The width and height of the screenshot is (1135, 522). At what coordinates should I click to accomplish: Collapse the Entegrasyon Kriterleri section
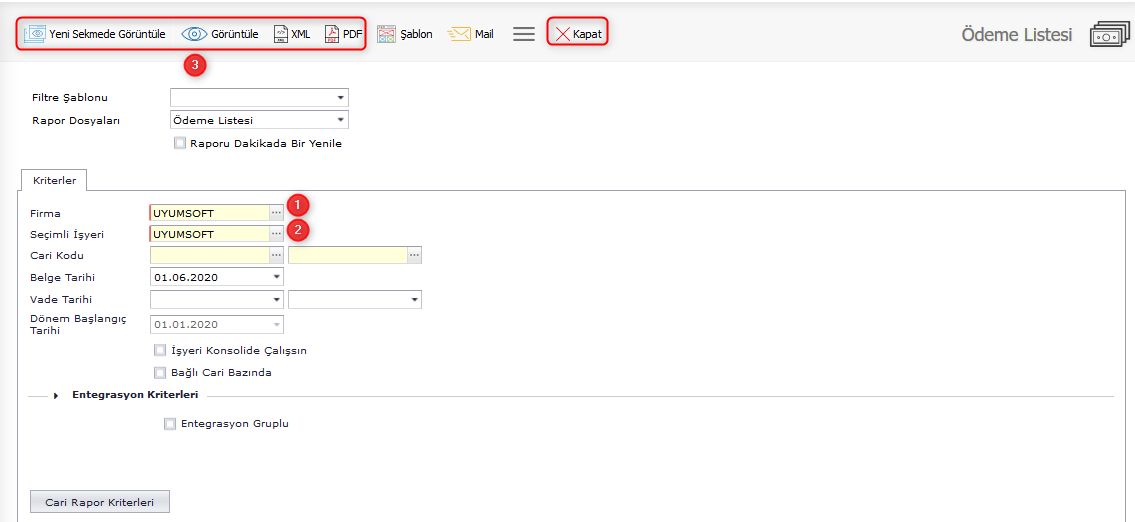57,396
